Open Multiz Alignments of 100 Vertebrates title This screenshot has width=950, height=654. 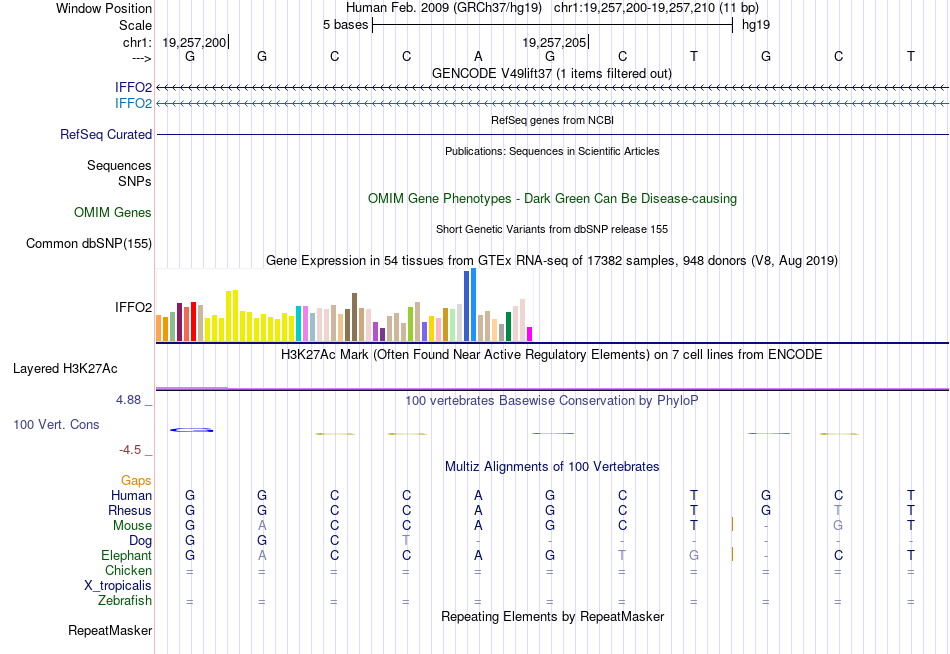click(x=552, y=467)
